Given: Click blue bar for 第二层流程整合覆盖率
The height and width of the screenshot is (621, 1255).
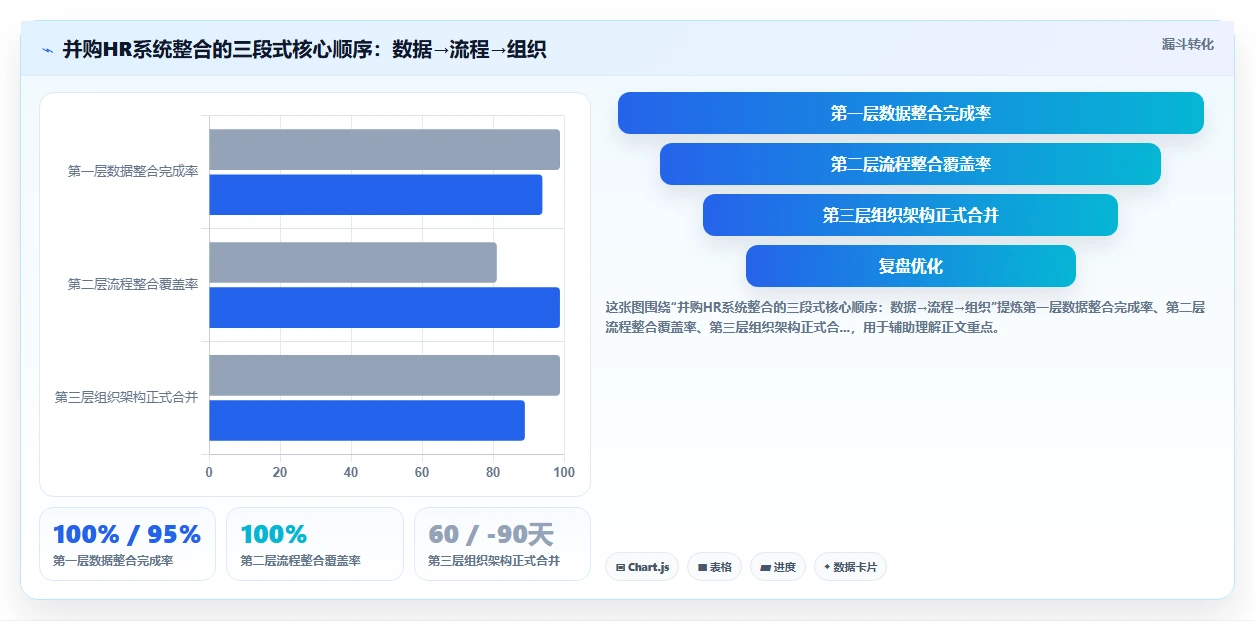Looking at the screenshot, I should point(384,307).
